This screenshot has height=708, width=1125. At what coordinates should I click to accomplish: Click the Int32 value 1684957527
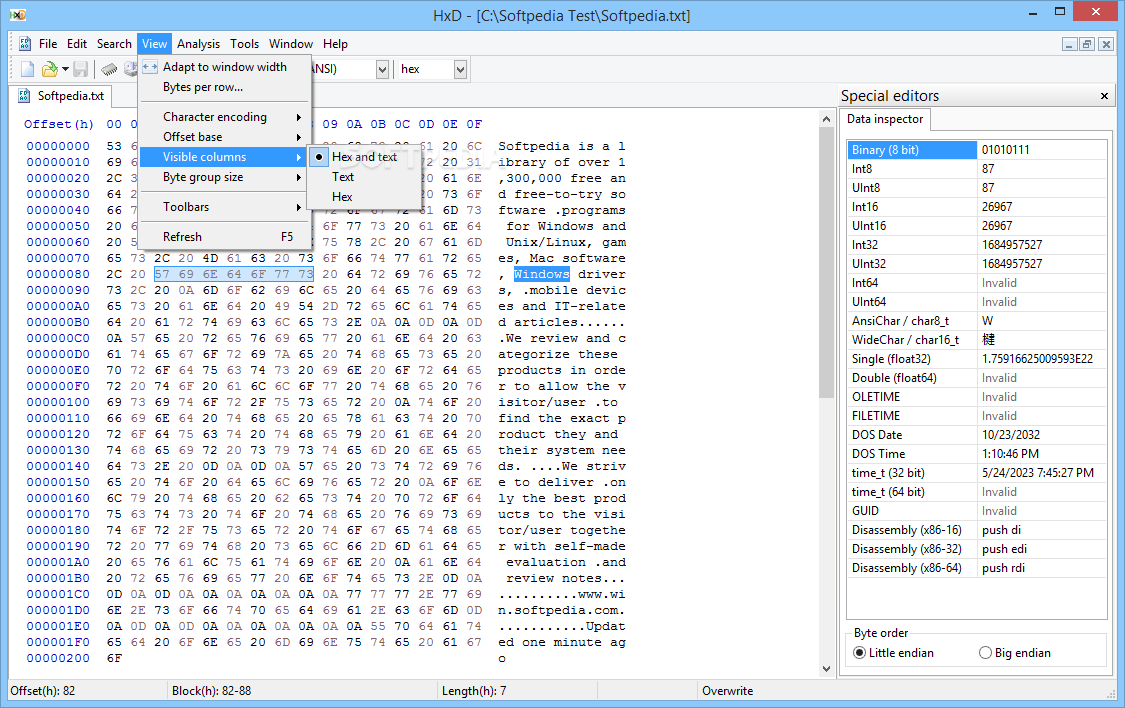(x=1012, y=245)
